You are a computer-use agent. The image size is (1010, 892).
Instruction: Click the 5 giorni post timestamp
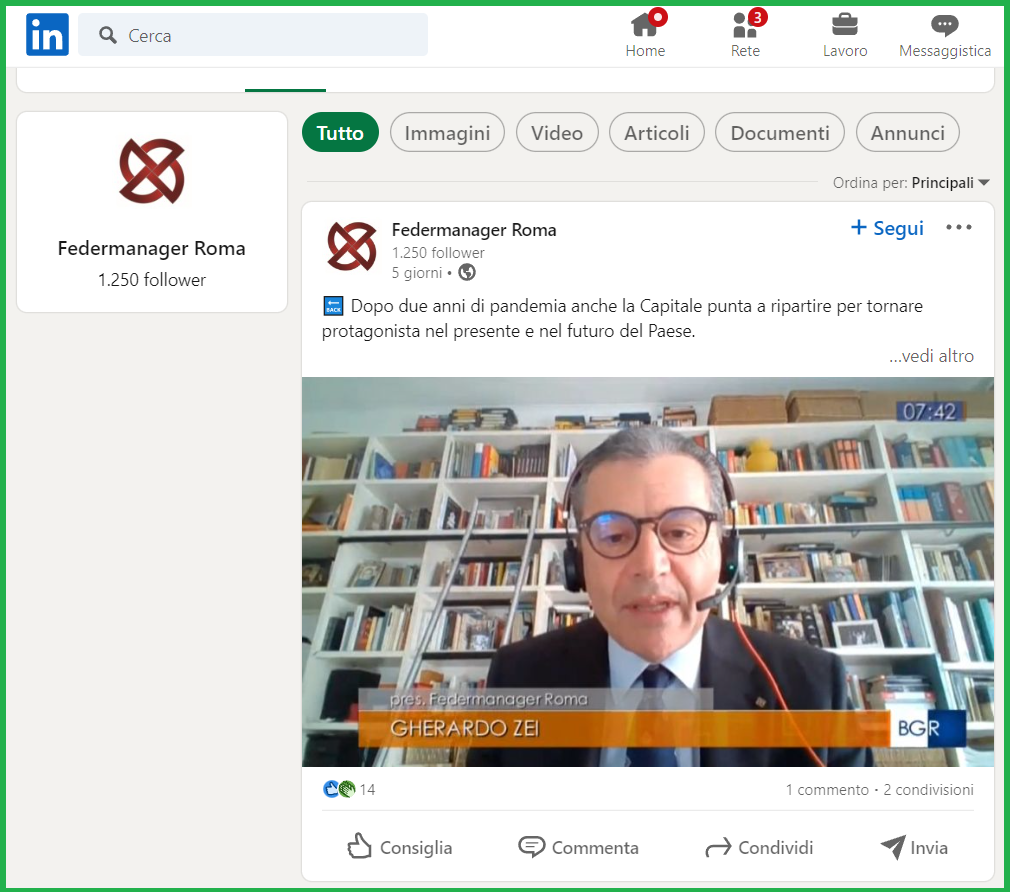(x=417, y=273)
